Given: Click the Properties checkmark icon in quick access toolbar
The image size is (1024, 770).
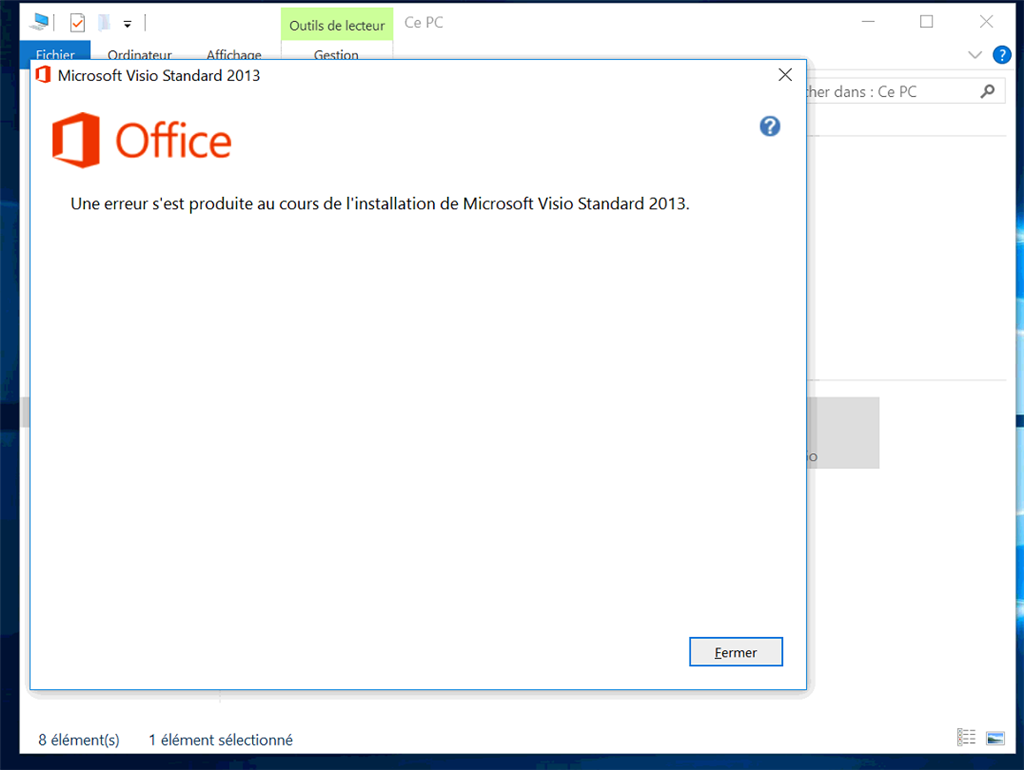Looking at the screenshot, I should 77,23.
